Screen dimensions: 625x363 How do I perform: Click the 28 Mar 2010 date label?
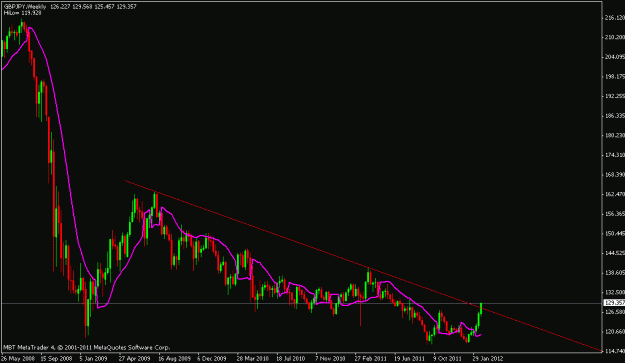click(x=253, y=358)
